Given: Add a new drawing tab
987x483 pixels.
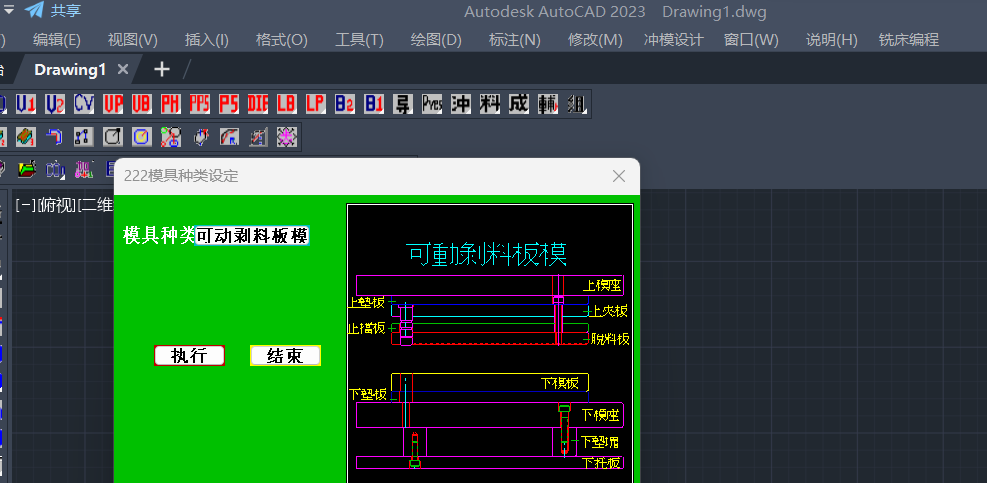Looking at the screenshot, I should point(162,69).
